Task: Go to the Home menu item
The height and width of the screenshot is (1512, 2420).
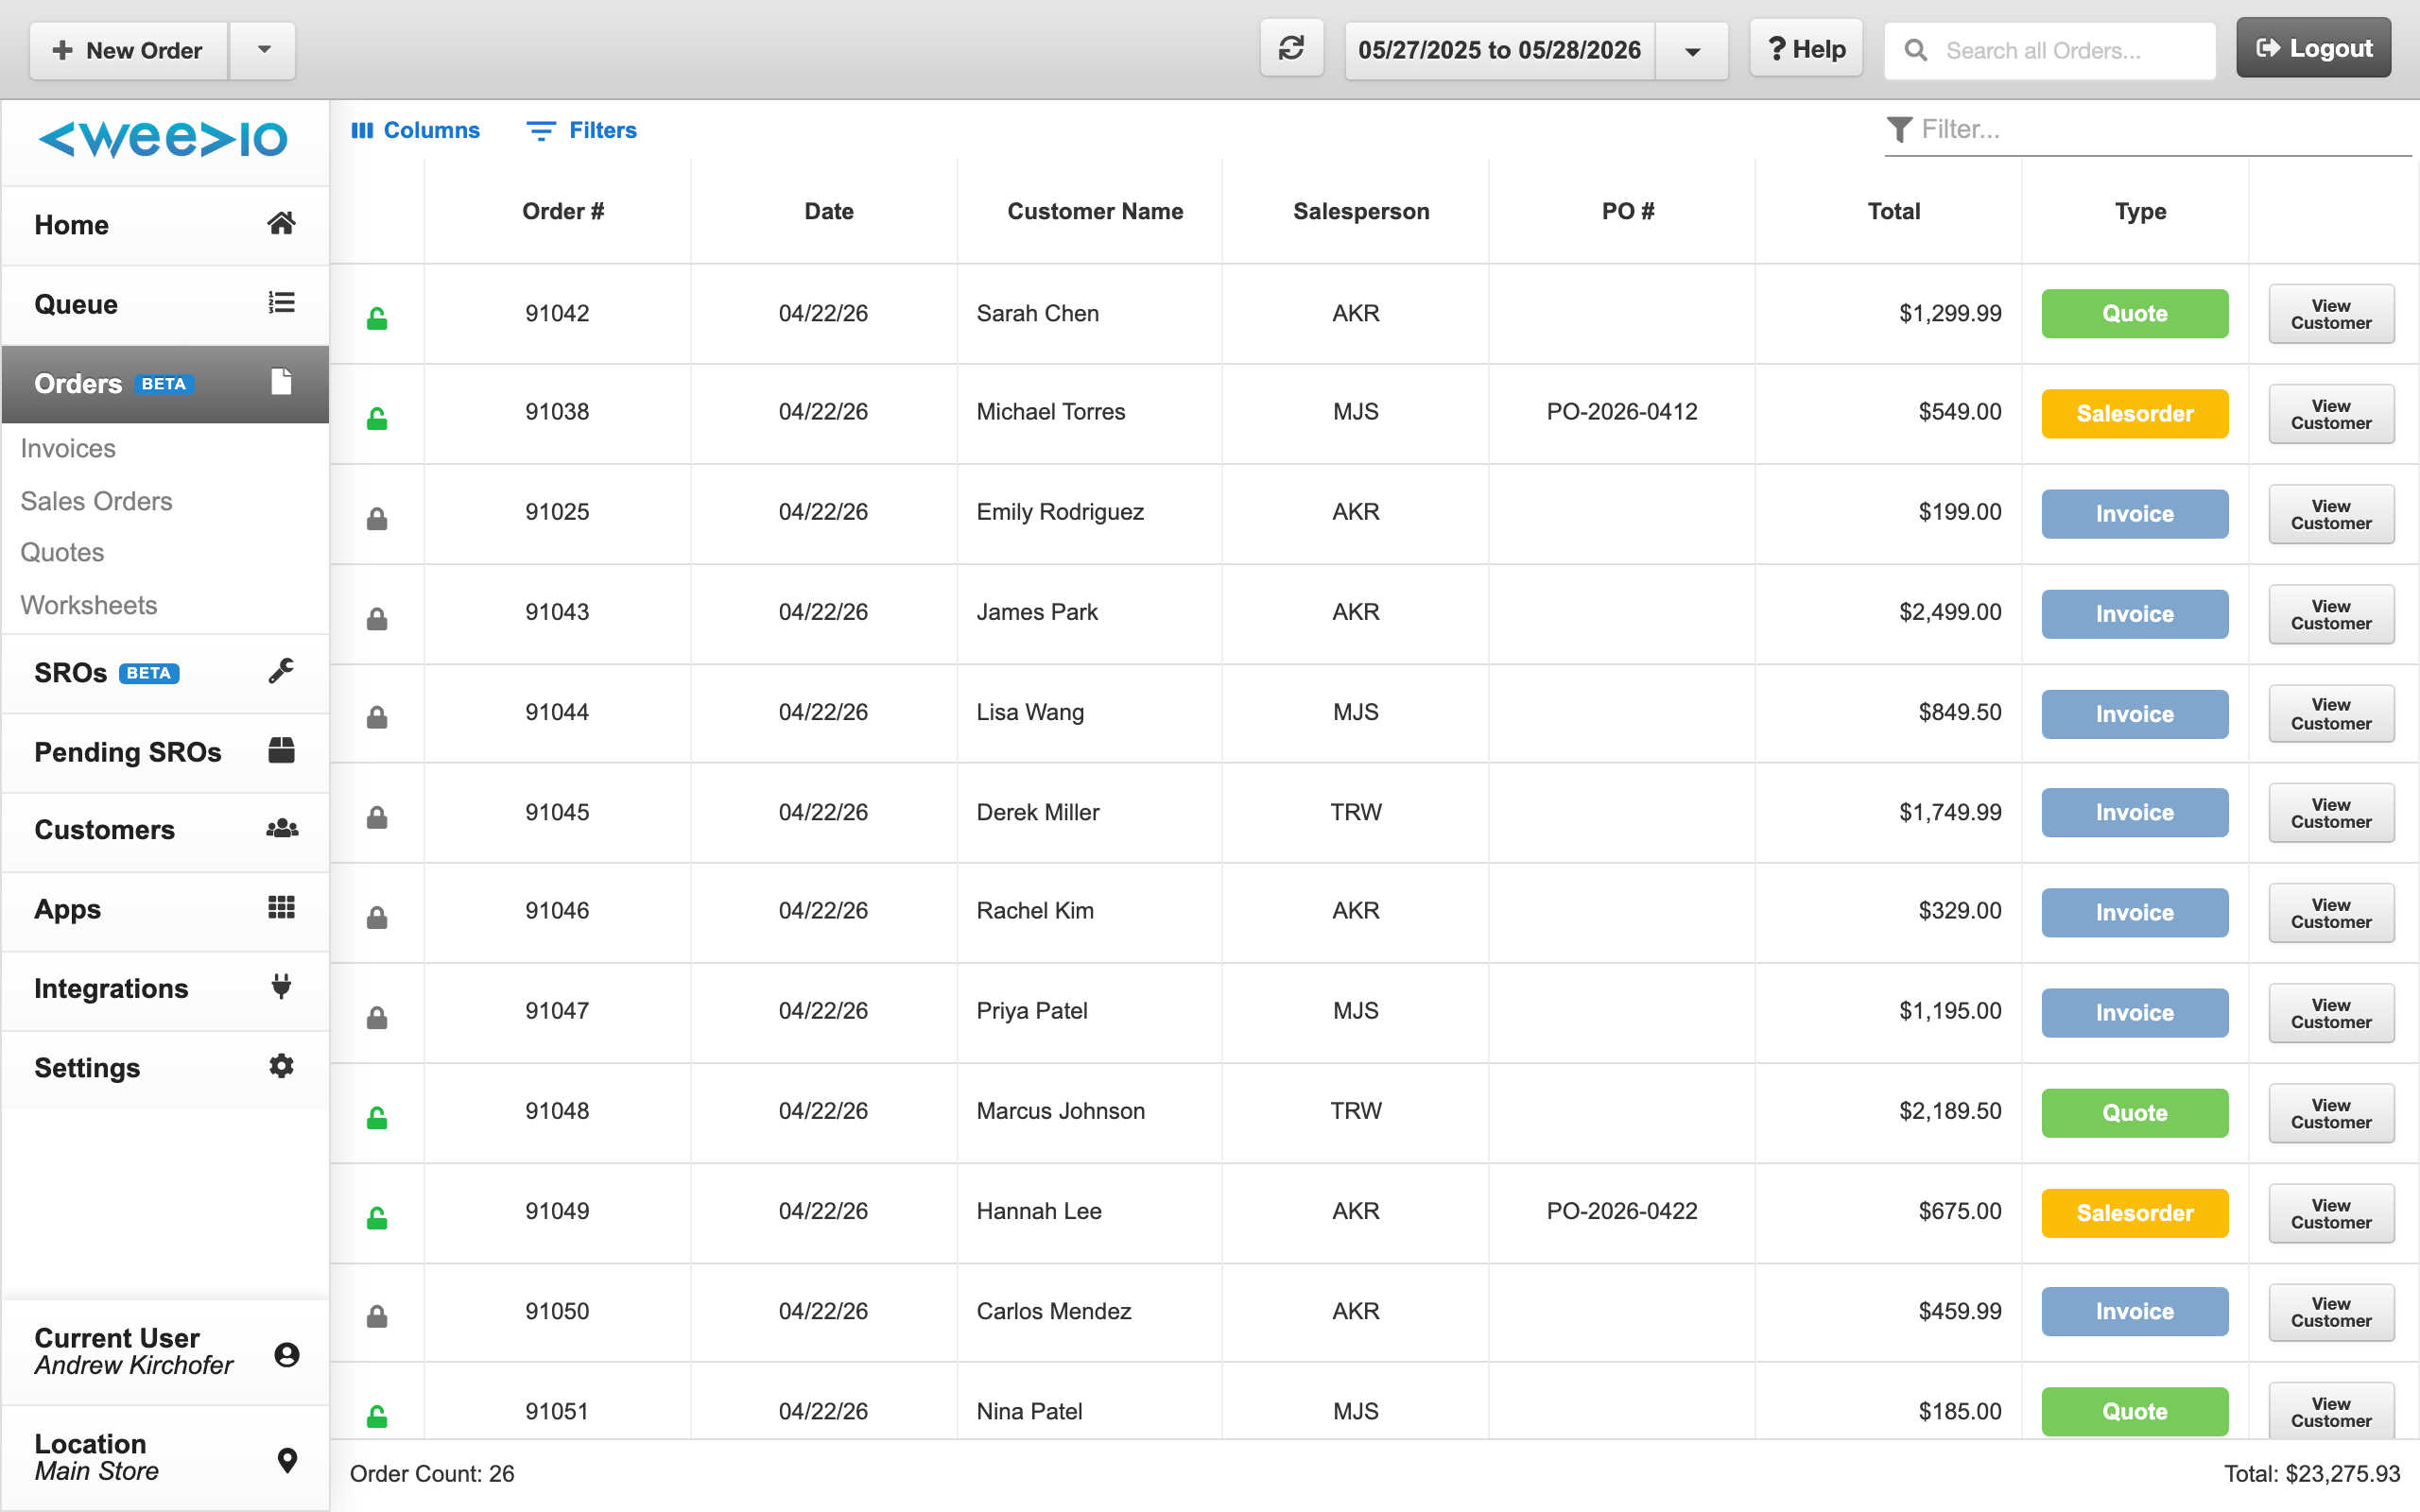Action: (x=165, y=225)
